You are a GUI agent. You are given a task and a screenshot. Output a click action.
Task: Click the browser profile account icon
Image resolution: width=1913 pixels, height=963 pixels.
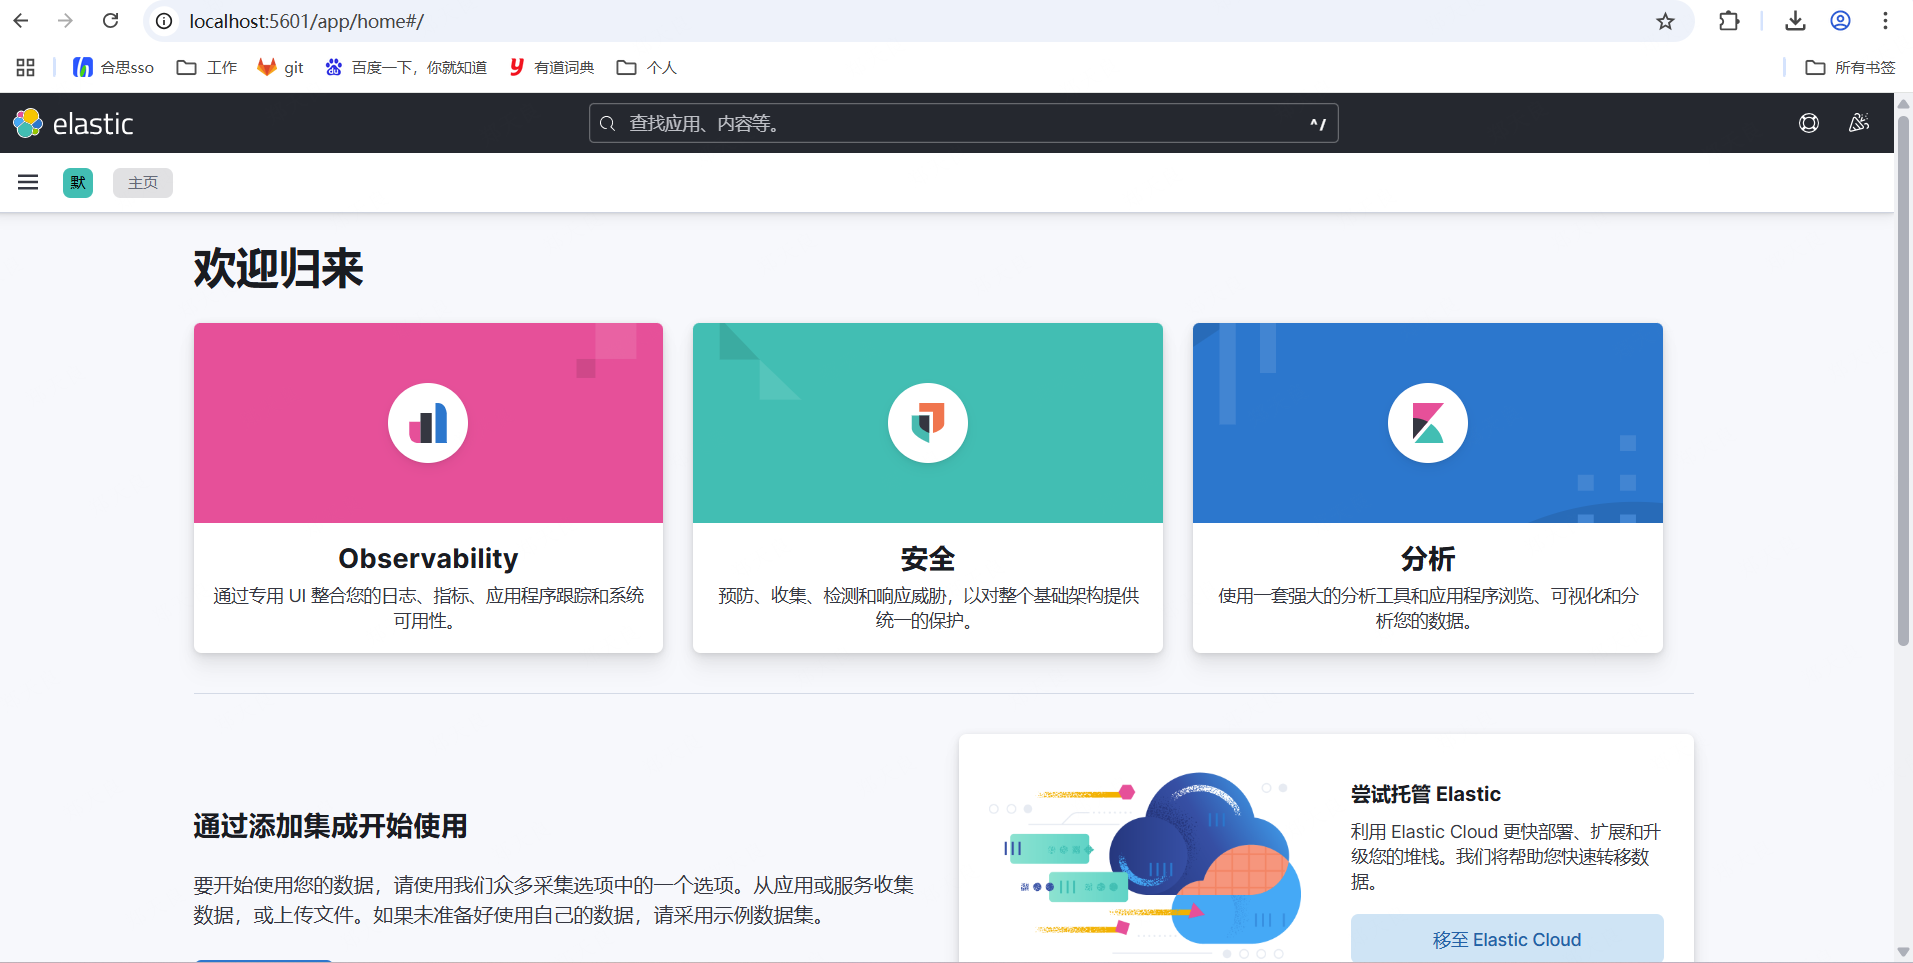(x=1841, y=20)
